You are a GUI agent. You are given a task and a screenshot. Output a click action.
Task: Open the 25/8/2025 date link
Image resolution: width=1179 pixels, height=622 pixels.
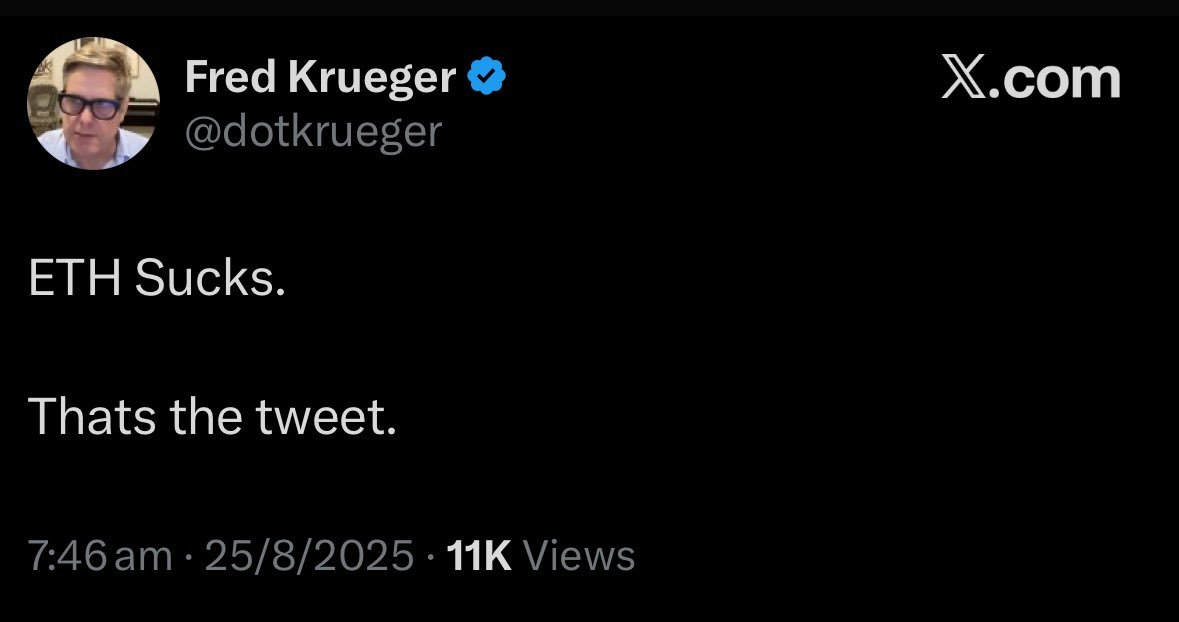pyautogui.click(x=309, y=555)
